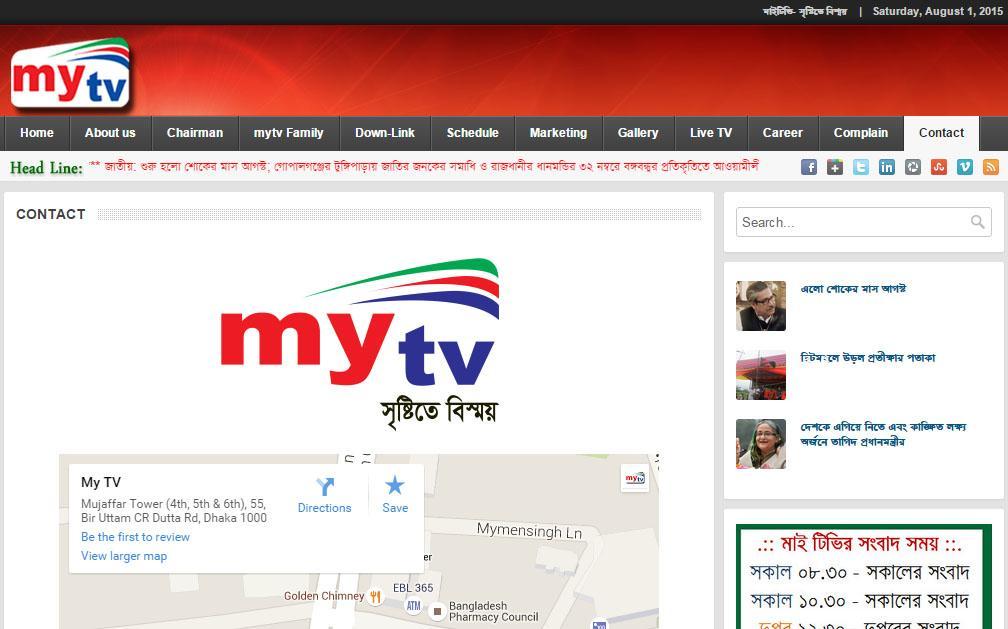Select the Vimeo icon
The image size is (1008, 629).
point(963,167)
